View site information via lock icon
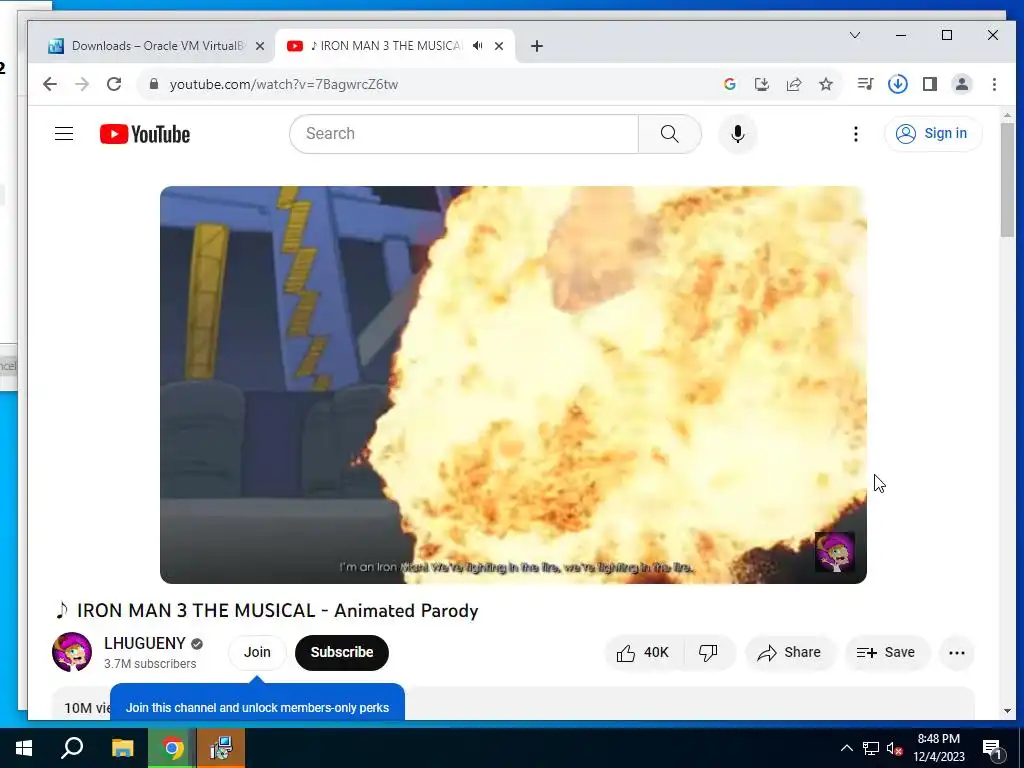The width and height of the screenshot is (1024, 768). (x=154, y=84)
